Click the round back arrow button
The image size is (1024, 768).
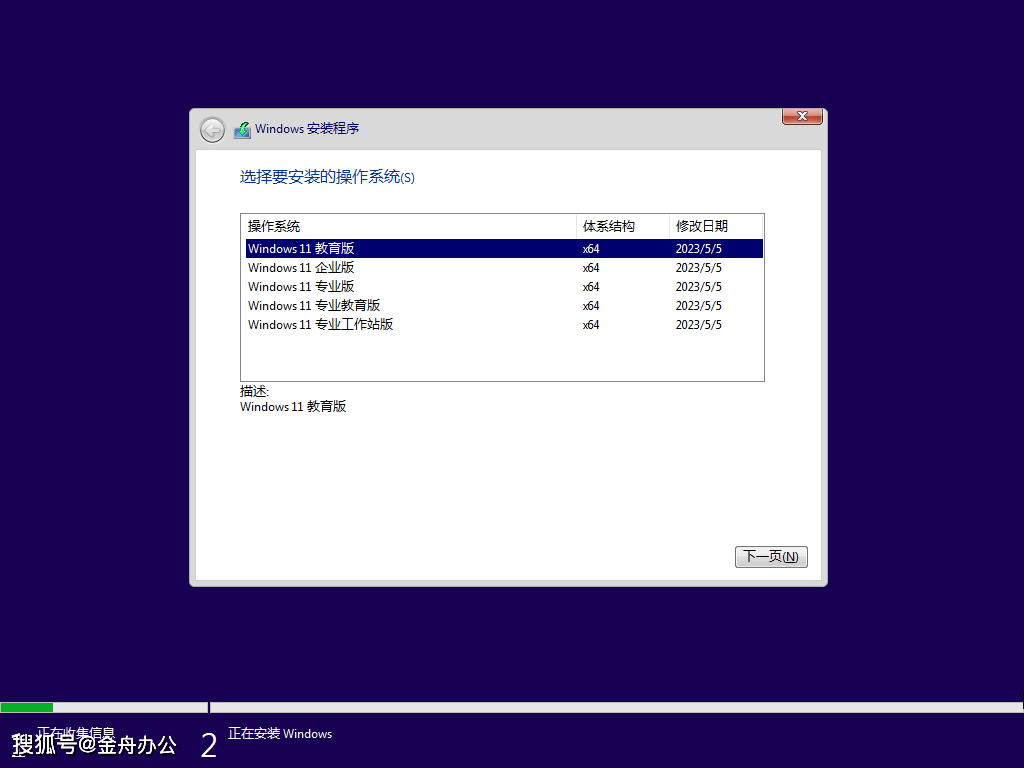pos(212,130)
